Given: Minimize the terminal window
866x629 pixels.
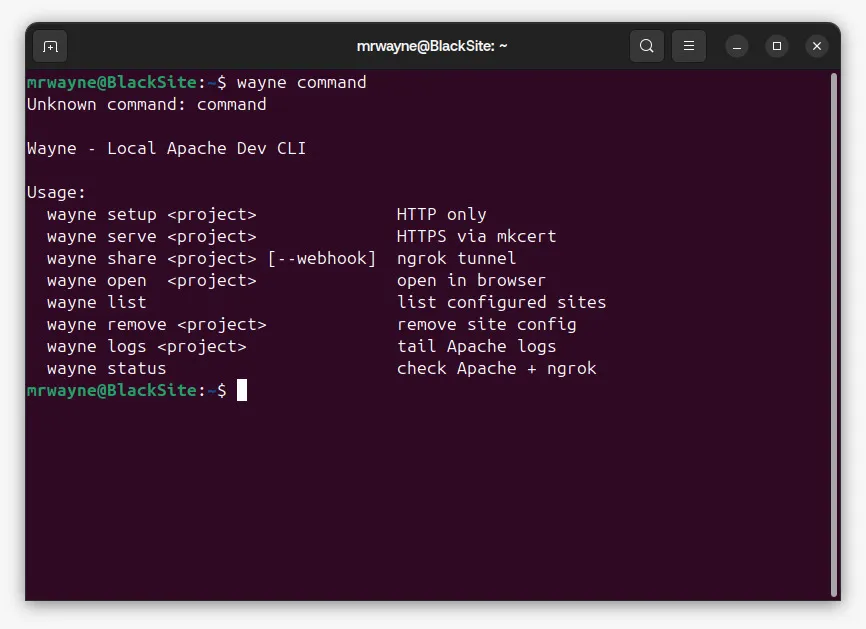Looking at the screenshot, I should click(x=737, y=46).
